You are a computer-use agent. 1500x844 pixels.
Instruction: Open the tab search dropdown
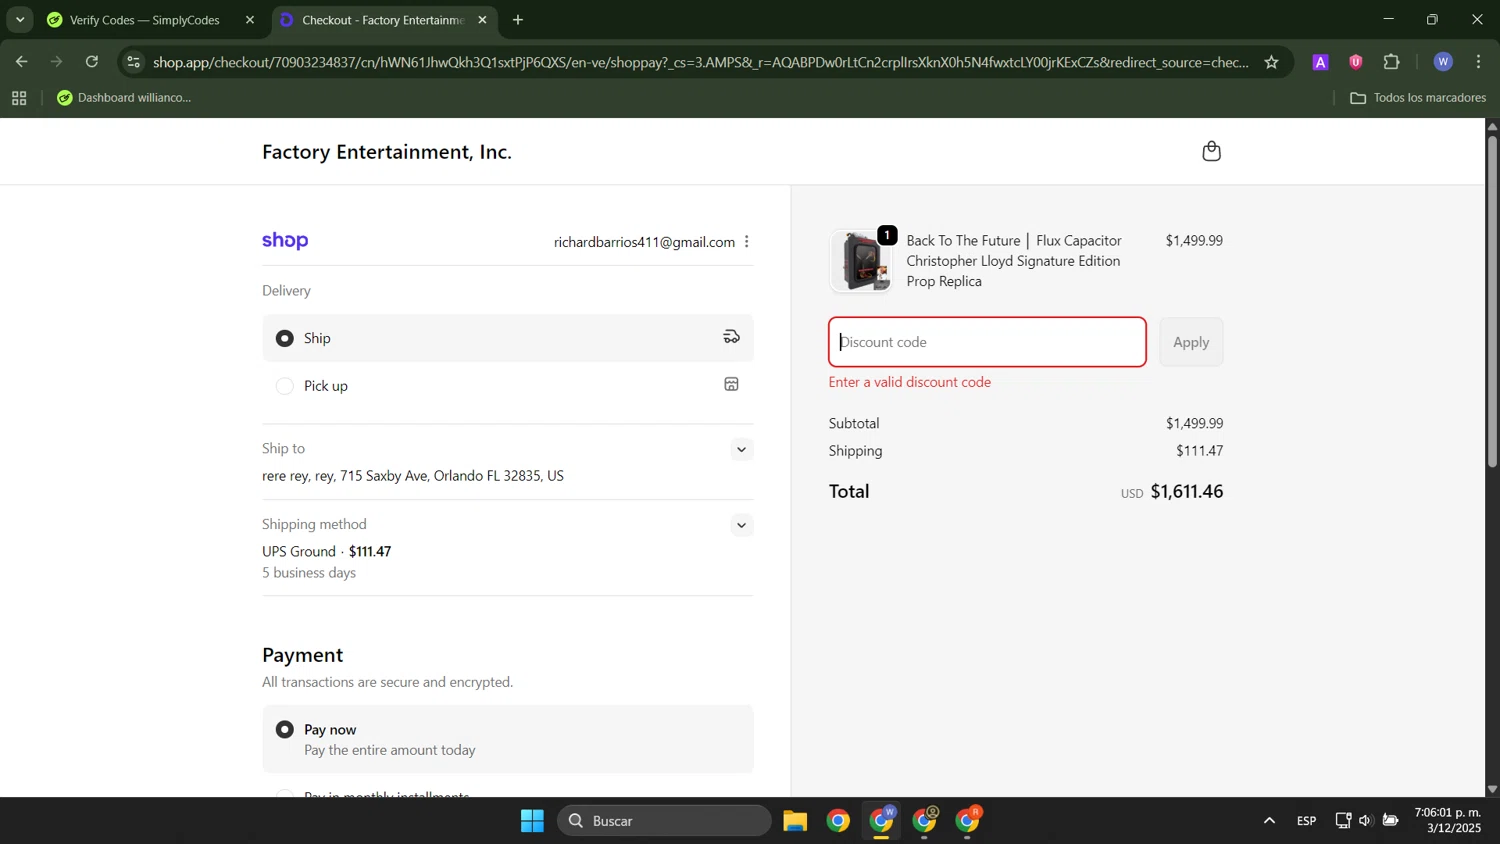(19, 20)
